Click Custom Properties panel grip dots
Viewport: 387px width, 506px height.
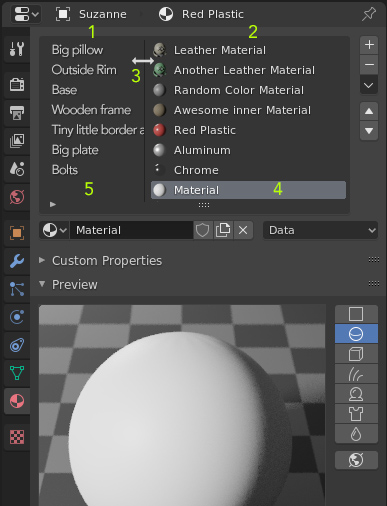point(374,260)
